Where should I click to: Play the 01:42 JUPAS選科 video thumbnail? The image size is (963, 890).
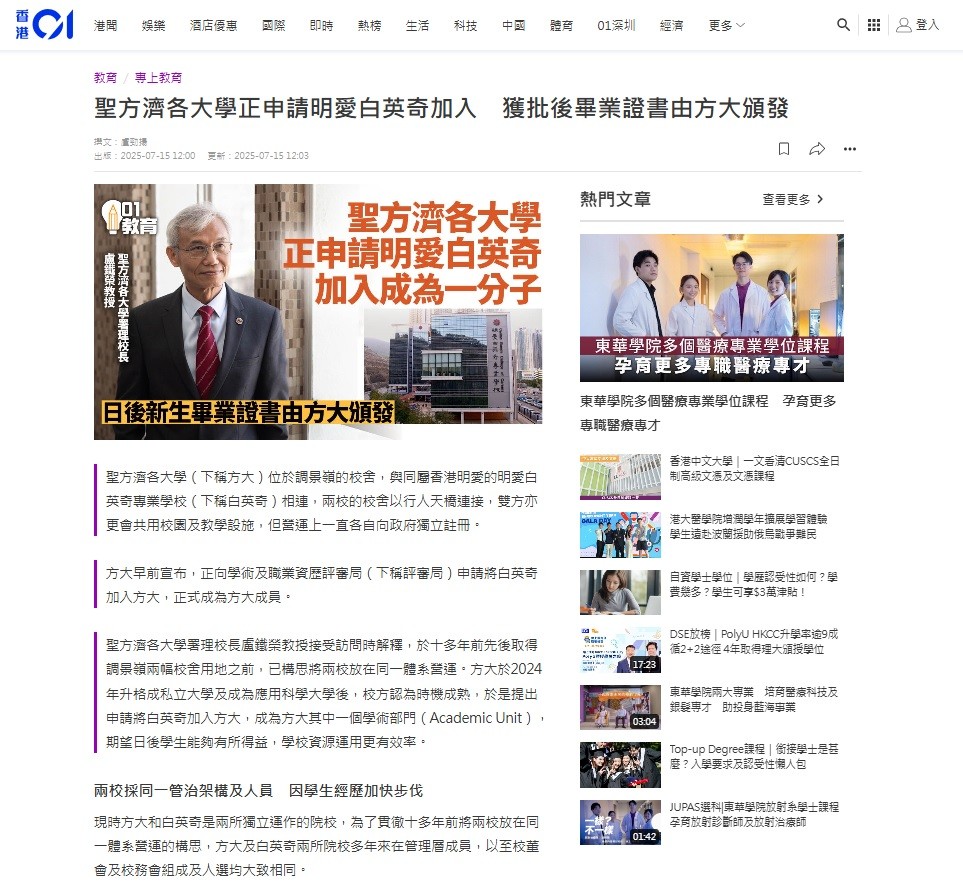(x=620, y=822)
